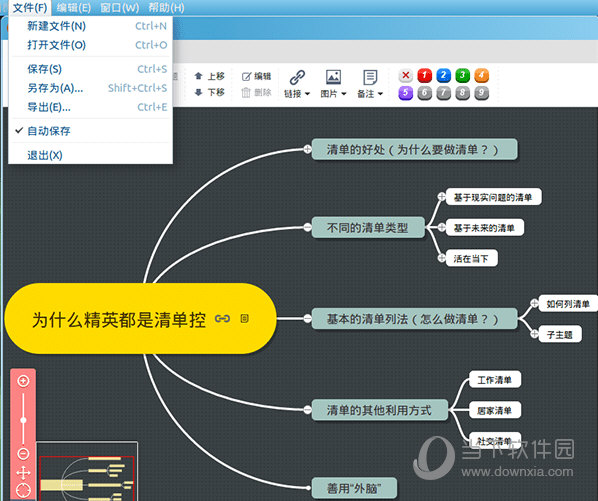The width and height of the screenshot is (598, 501).
Task: Select 工作清单 subtopic
Action: click(495, 380)
